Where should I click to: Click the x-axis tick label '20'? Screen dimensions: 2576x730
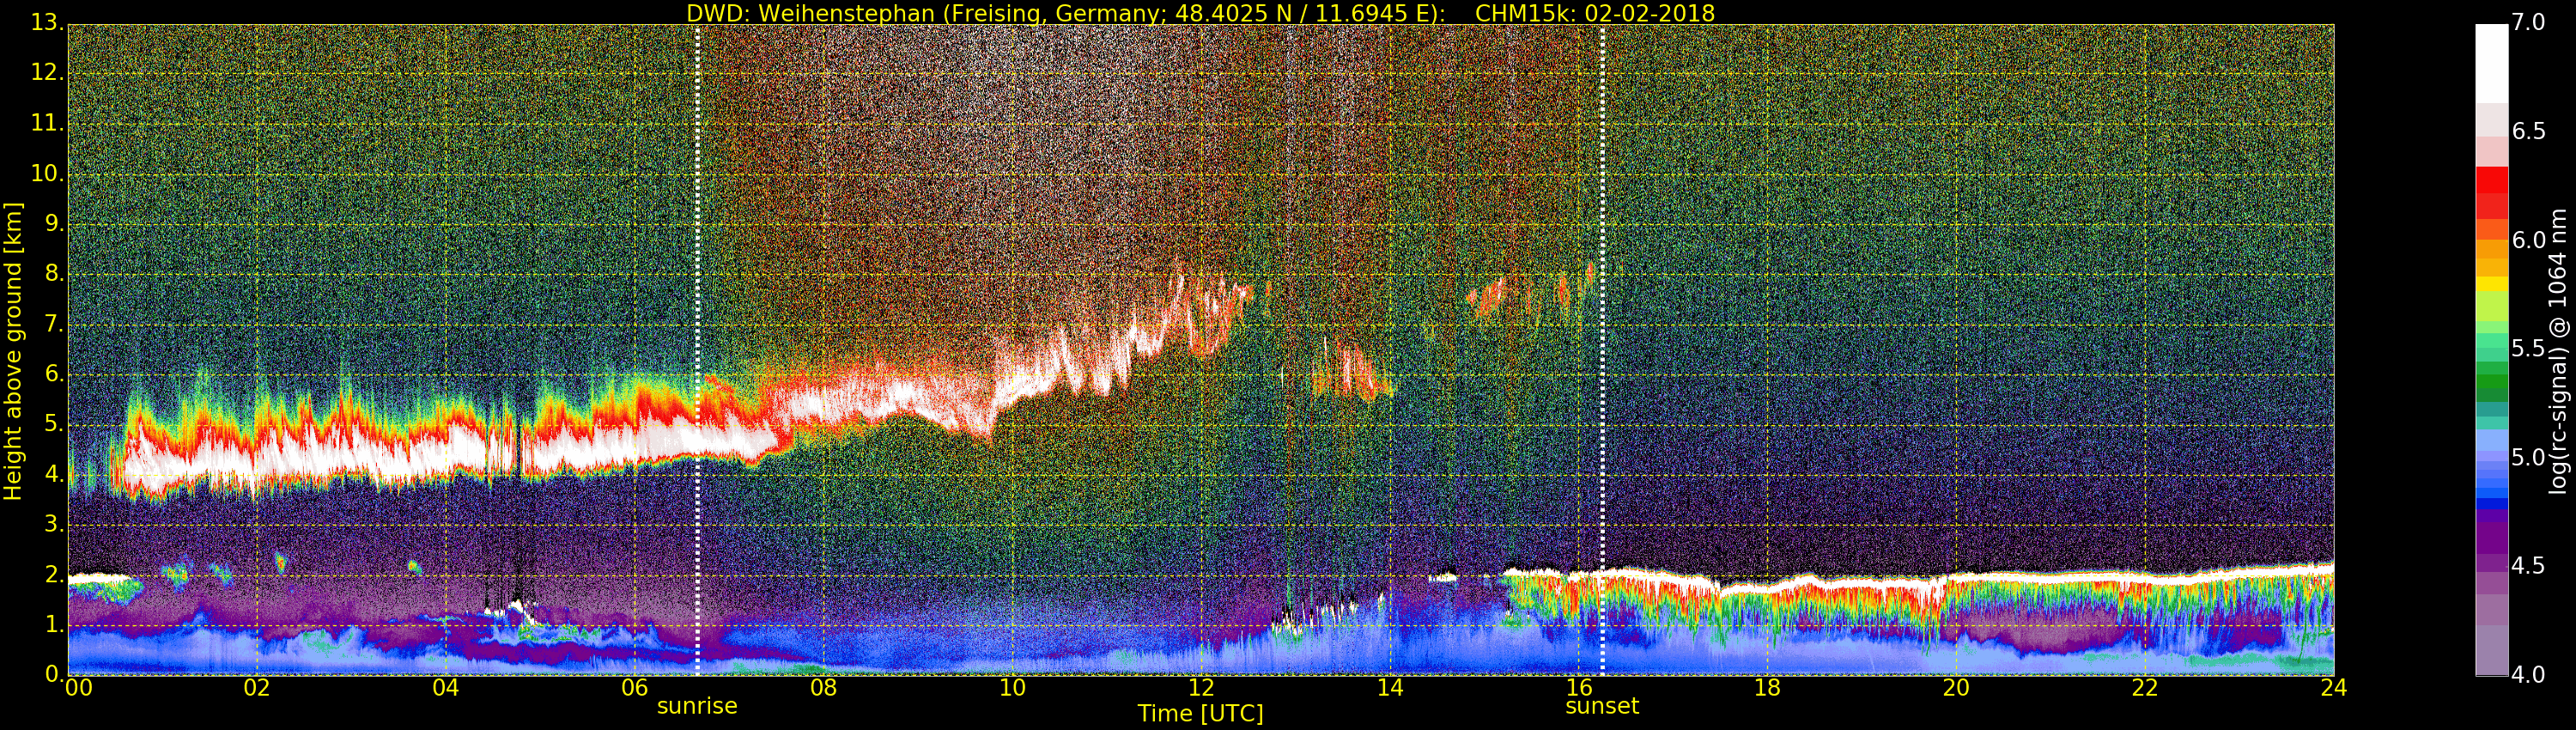click(1956, 688)
